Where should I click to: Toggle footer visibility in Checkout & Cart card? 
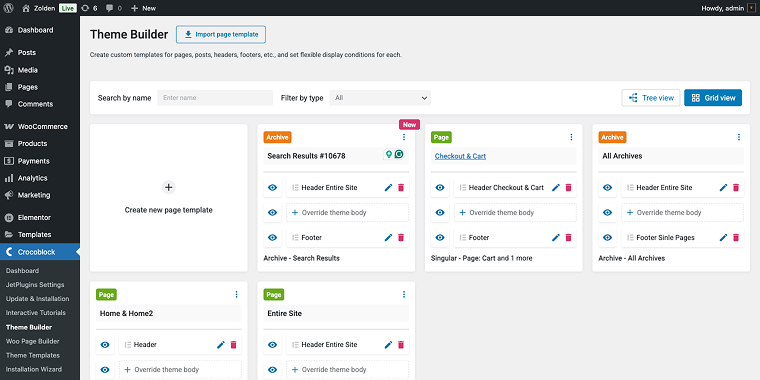(440, 238)
